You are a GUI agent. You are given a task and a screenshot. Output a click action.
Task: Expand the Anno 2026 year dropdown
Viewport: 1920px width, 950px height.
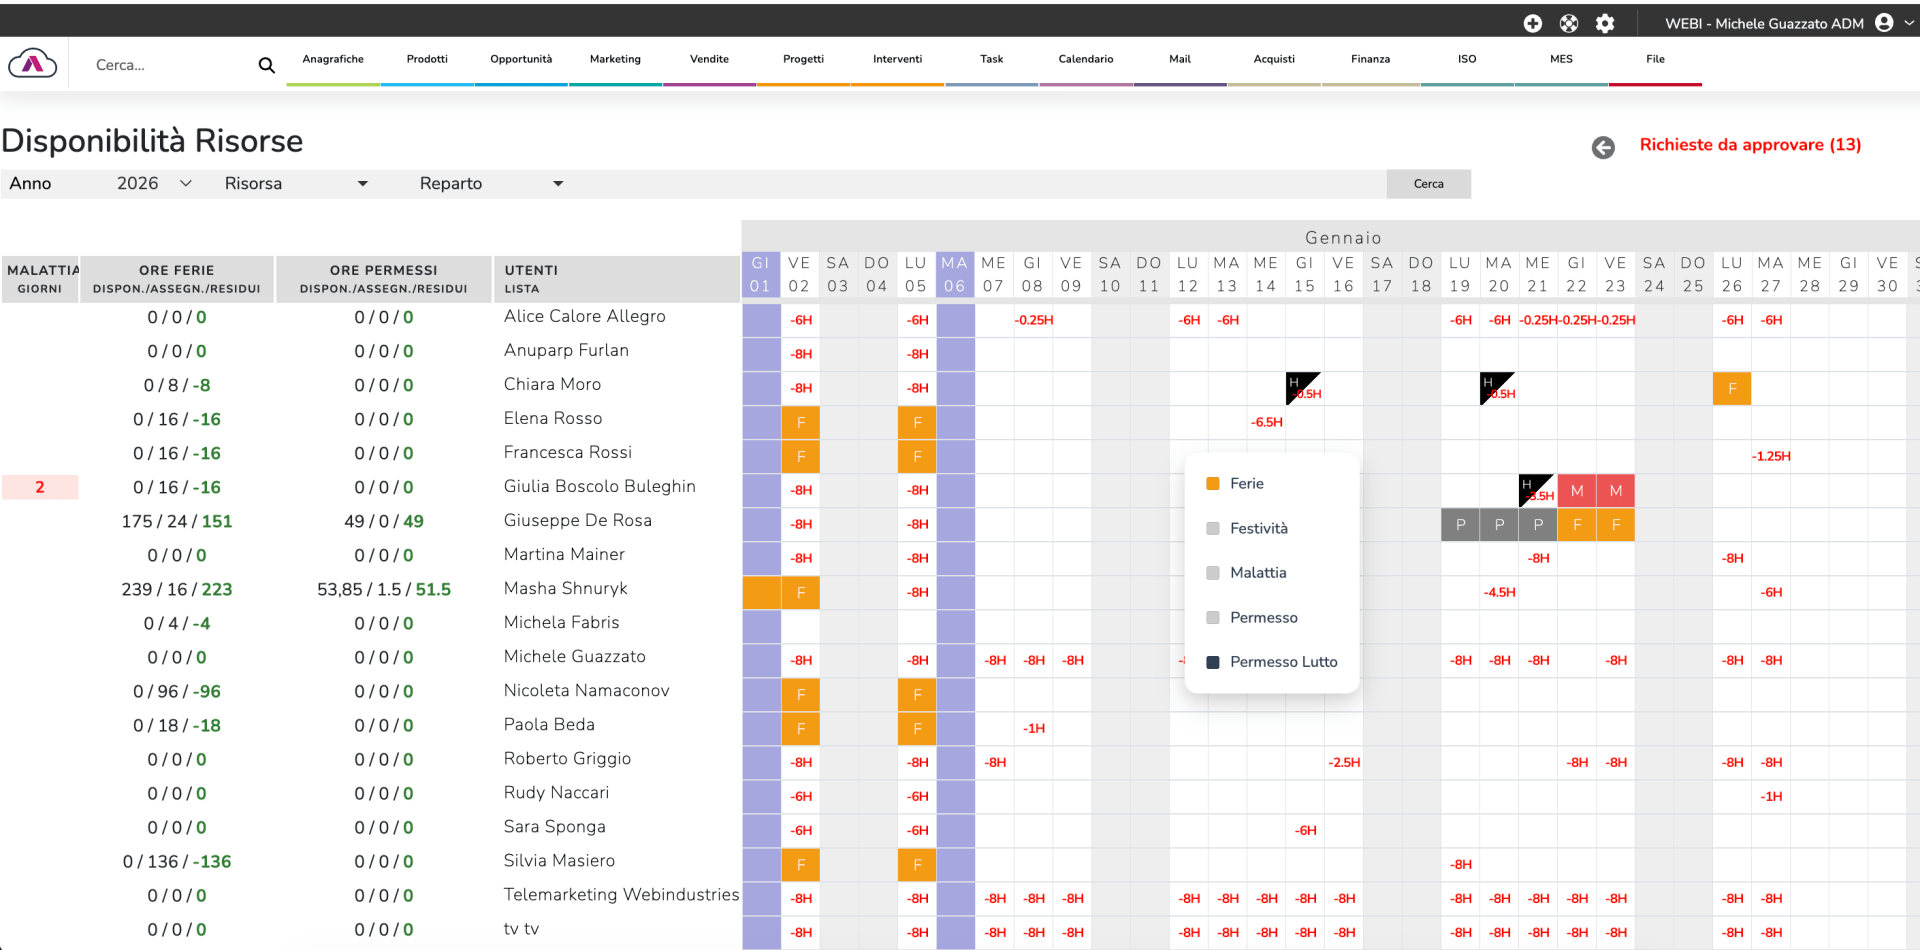pos(154,184)
